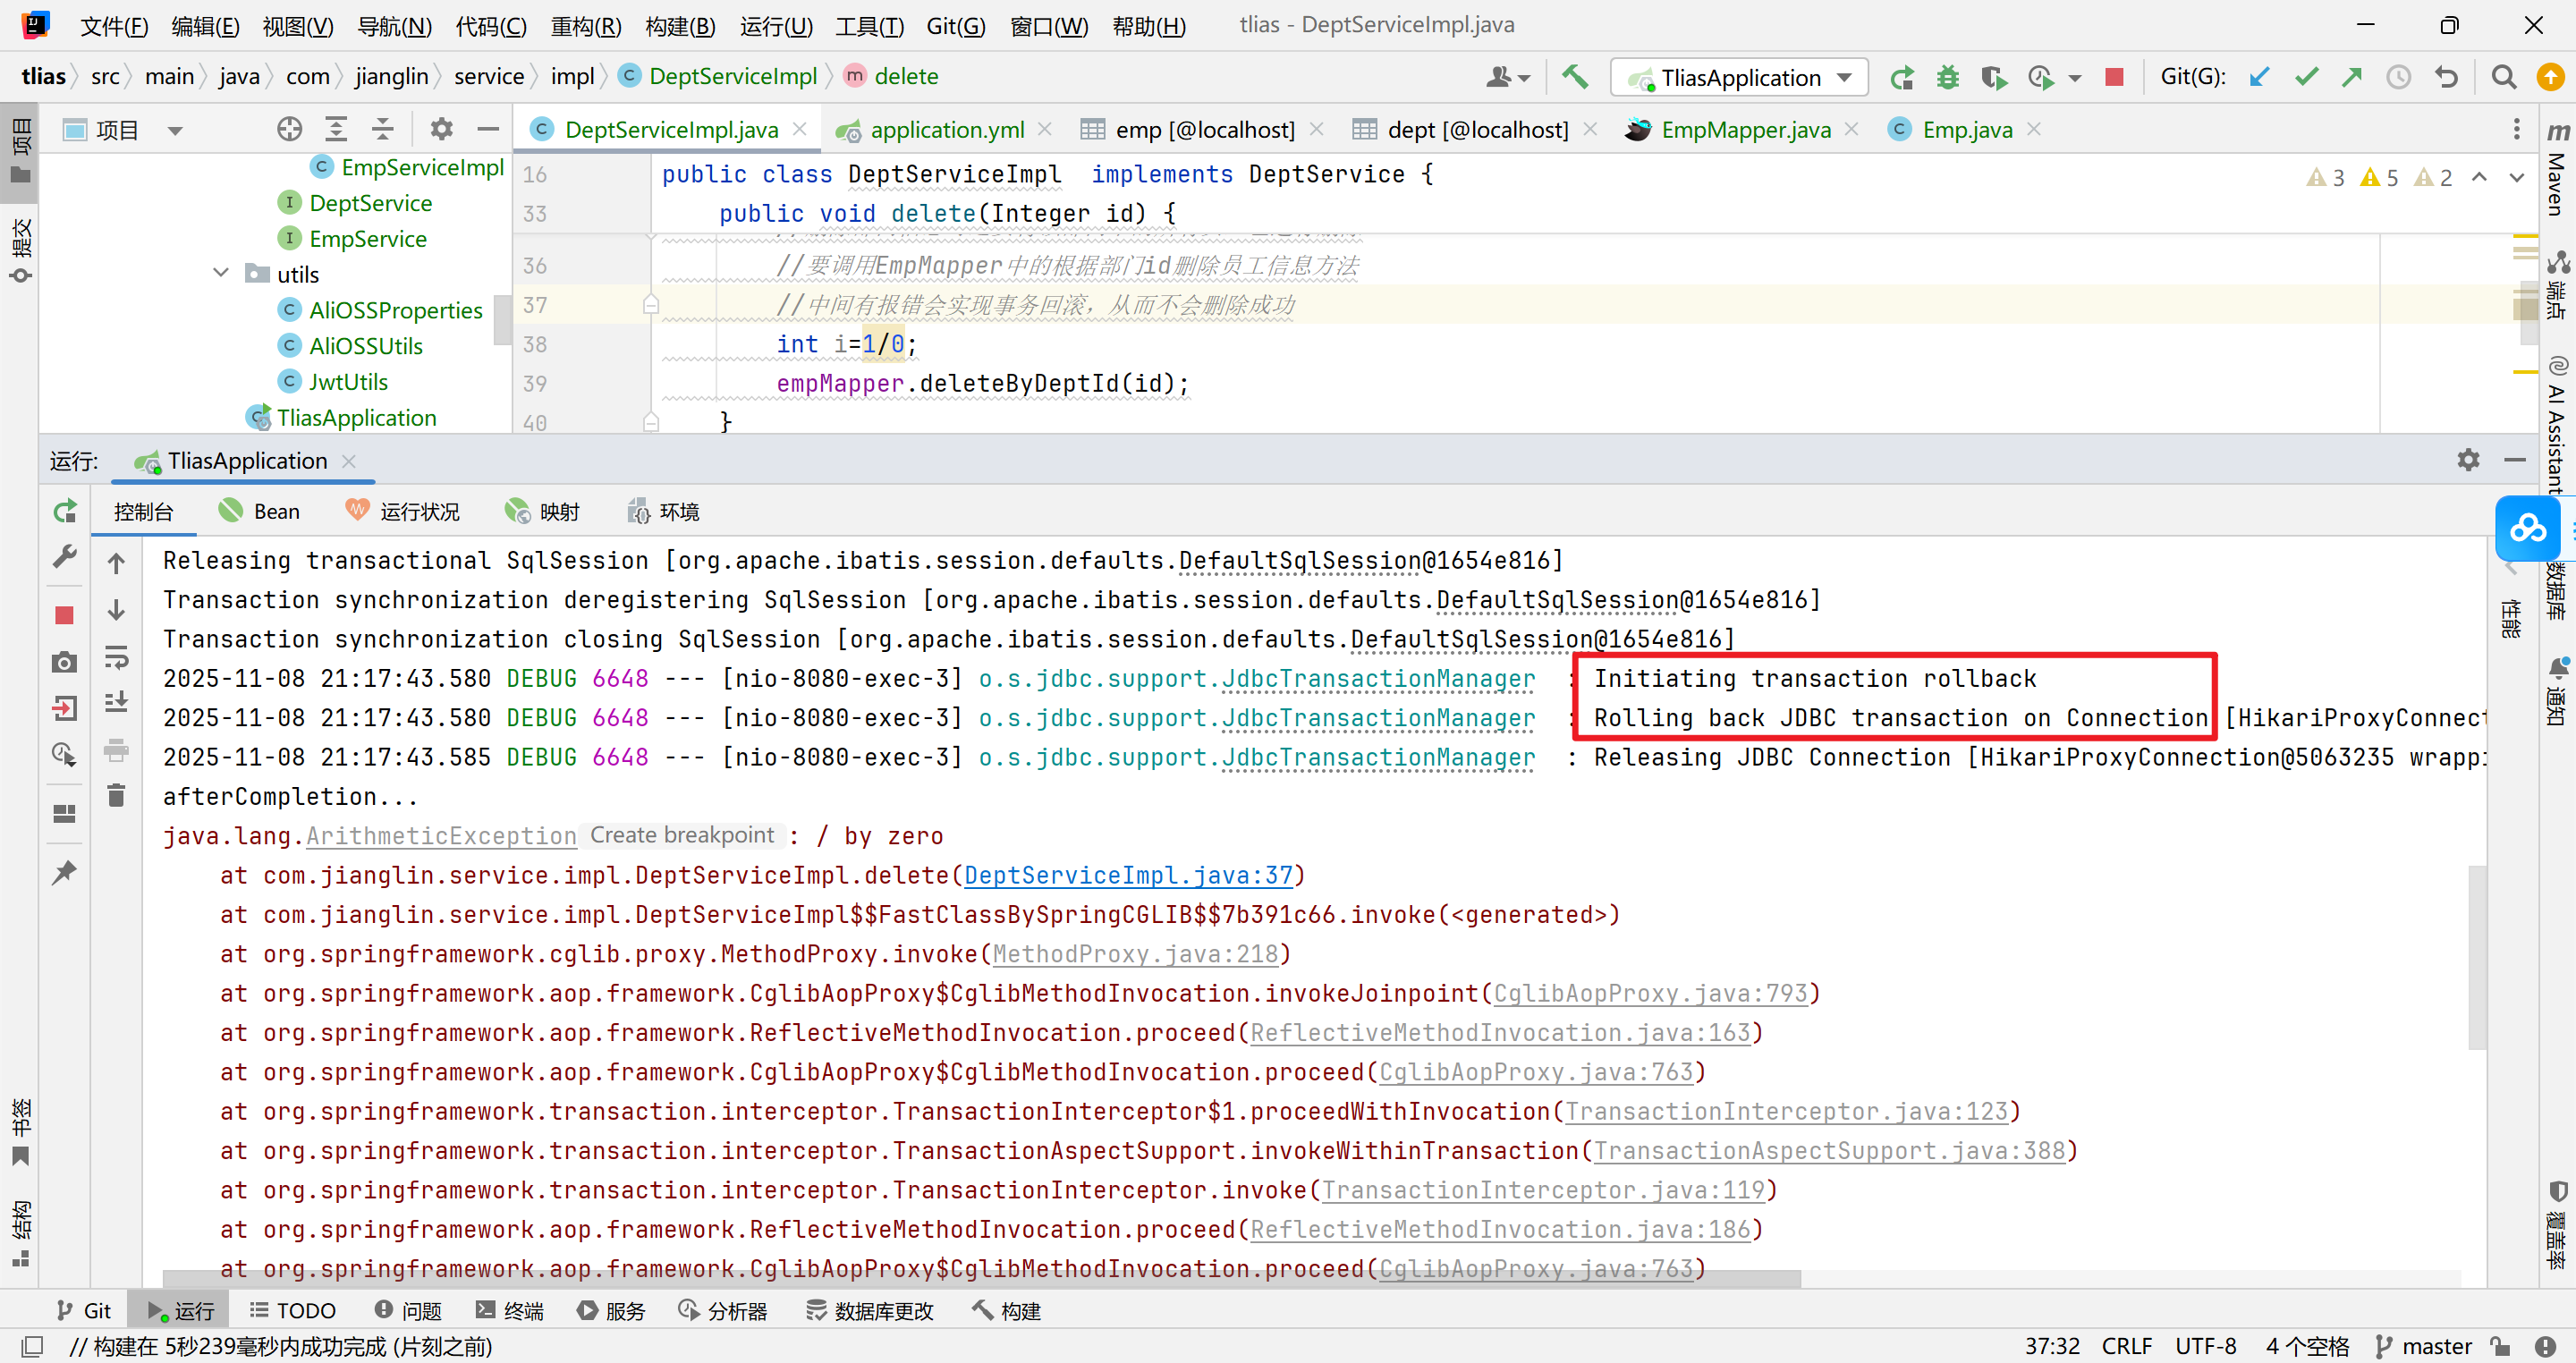Open the project panel gear options

[x=441, y=129]
